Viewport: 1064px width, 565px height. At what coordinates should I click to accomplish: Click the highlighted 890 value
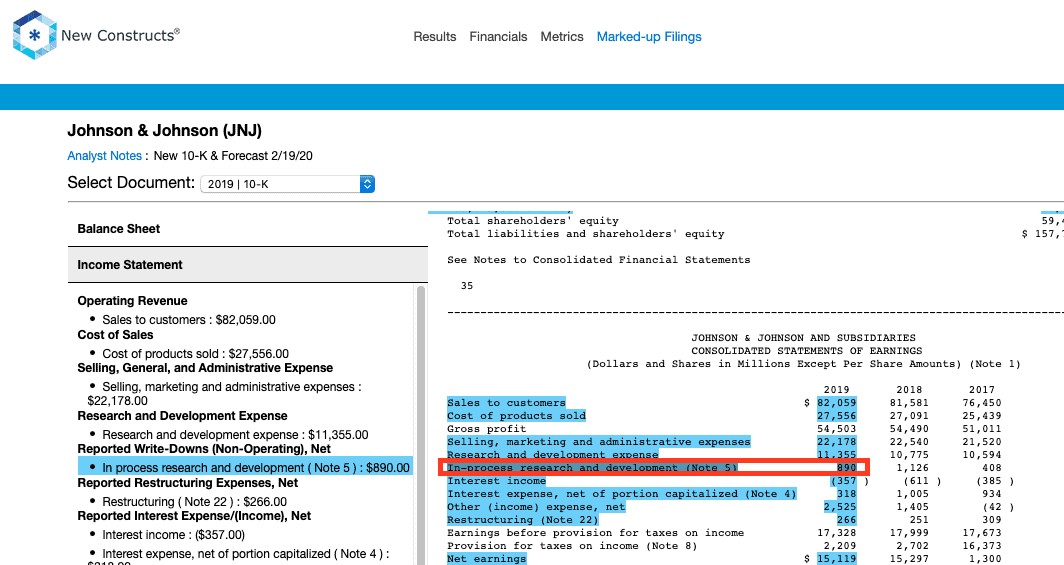[x=846, y=467]
